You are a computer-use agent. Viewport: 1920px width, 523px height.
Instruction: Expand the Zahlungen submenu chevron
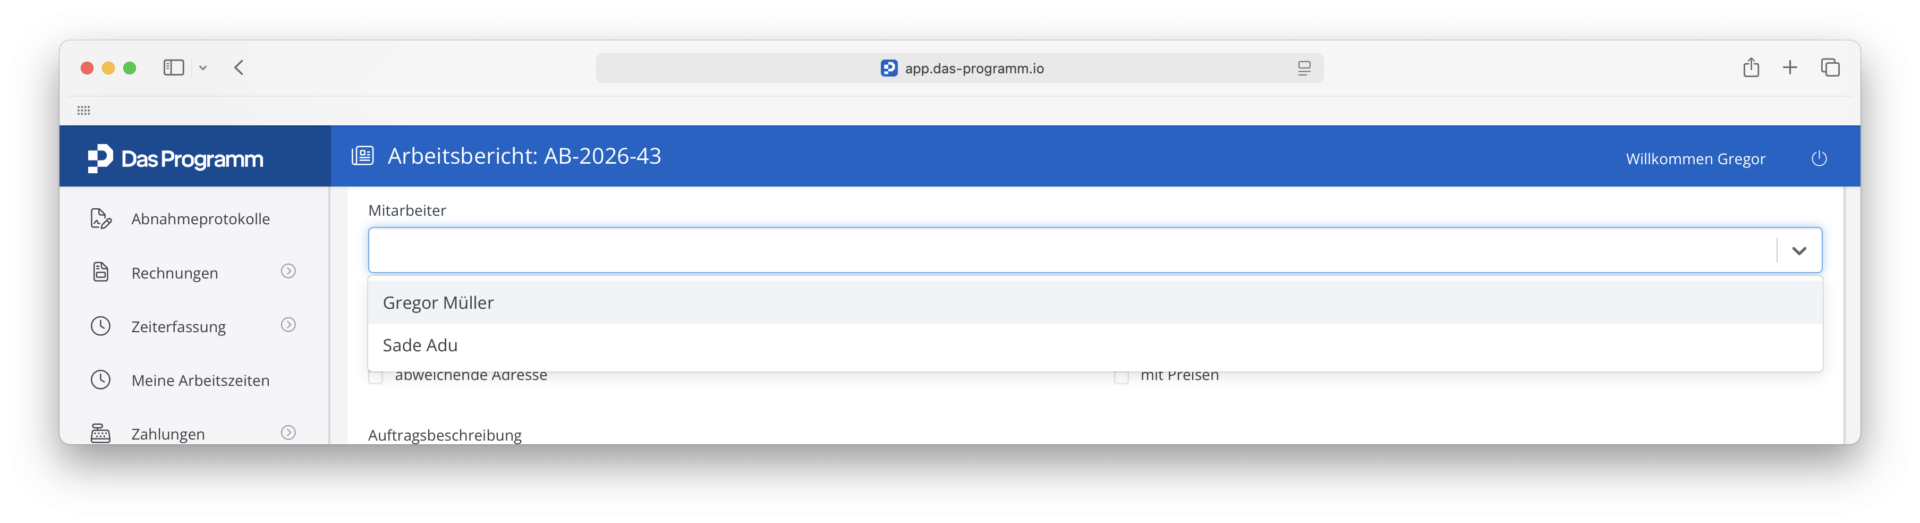[288, 432]
